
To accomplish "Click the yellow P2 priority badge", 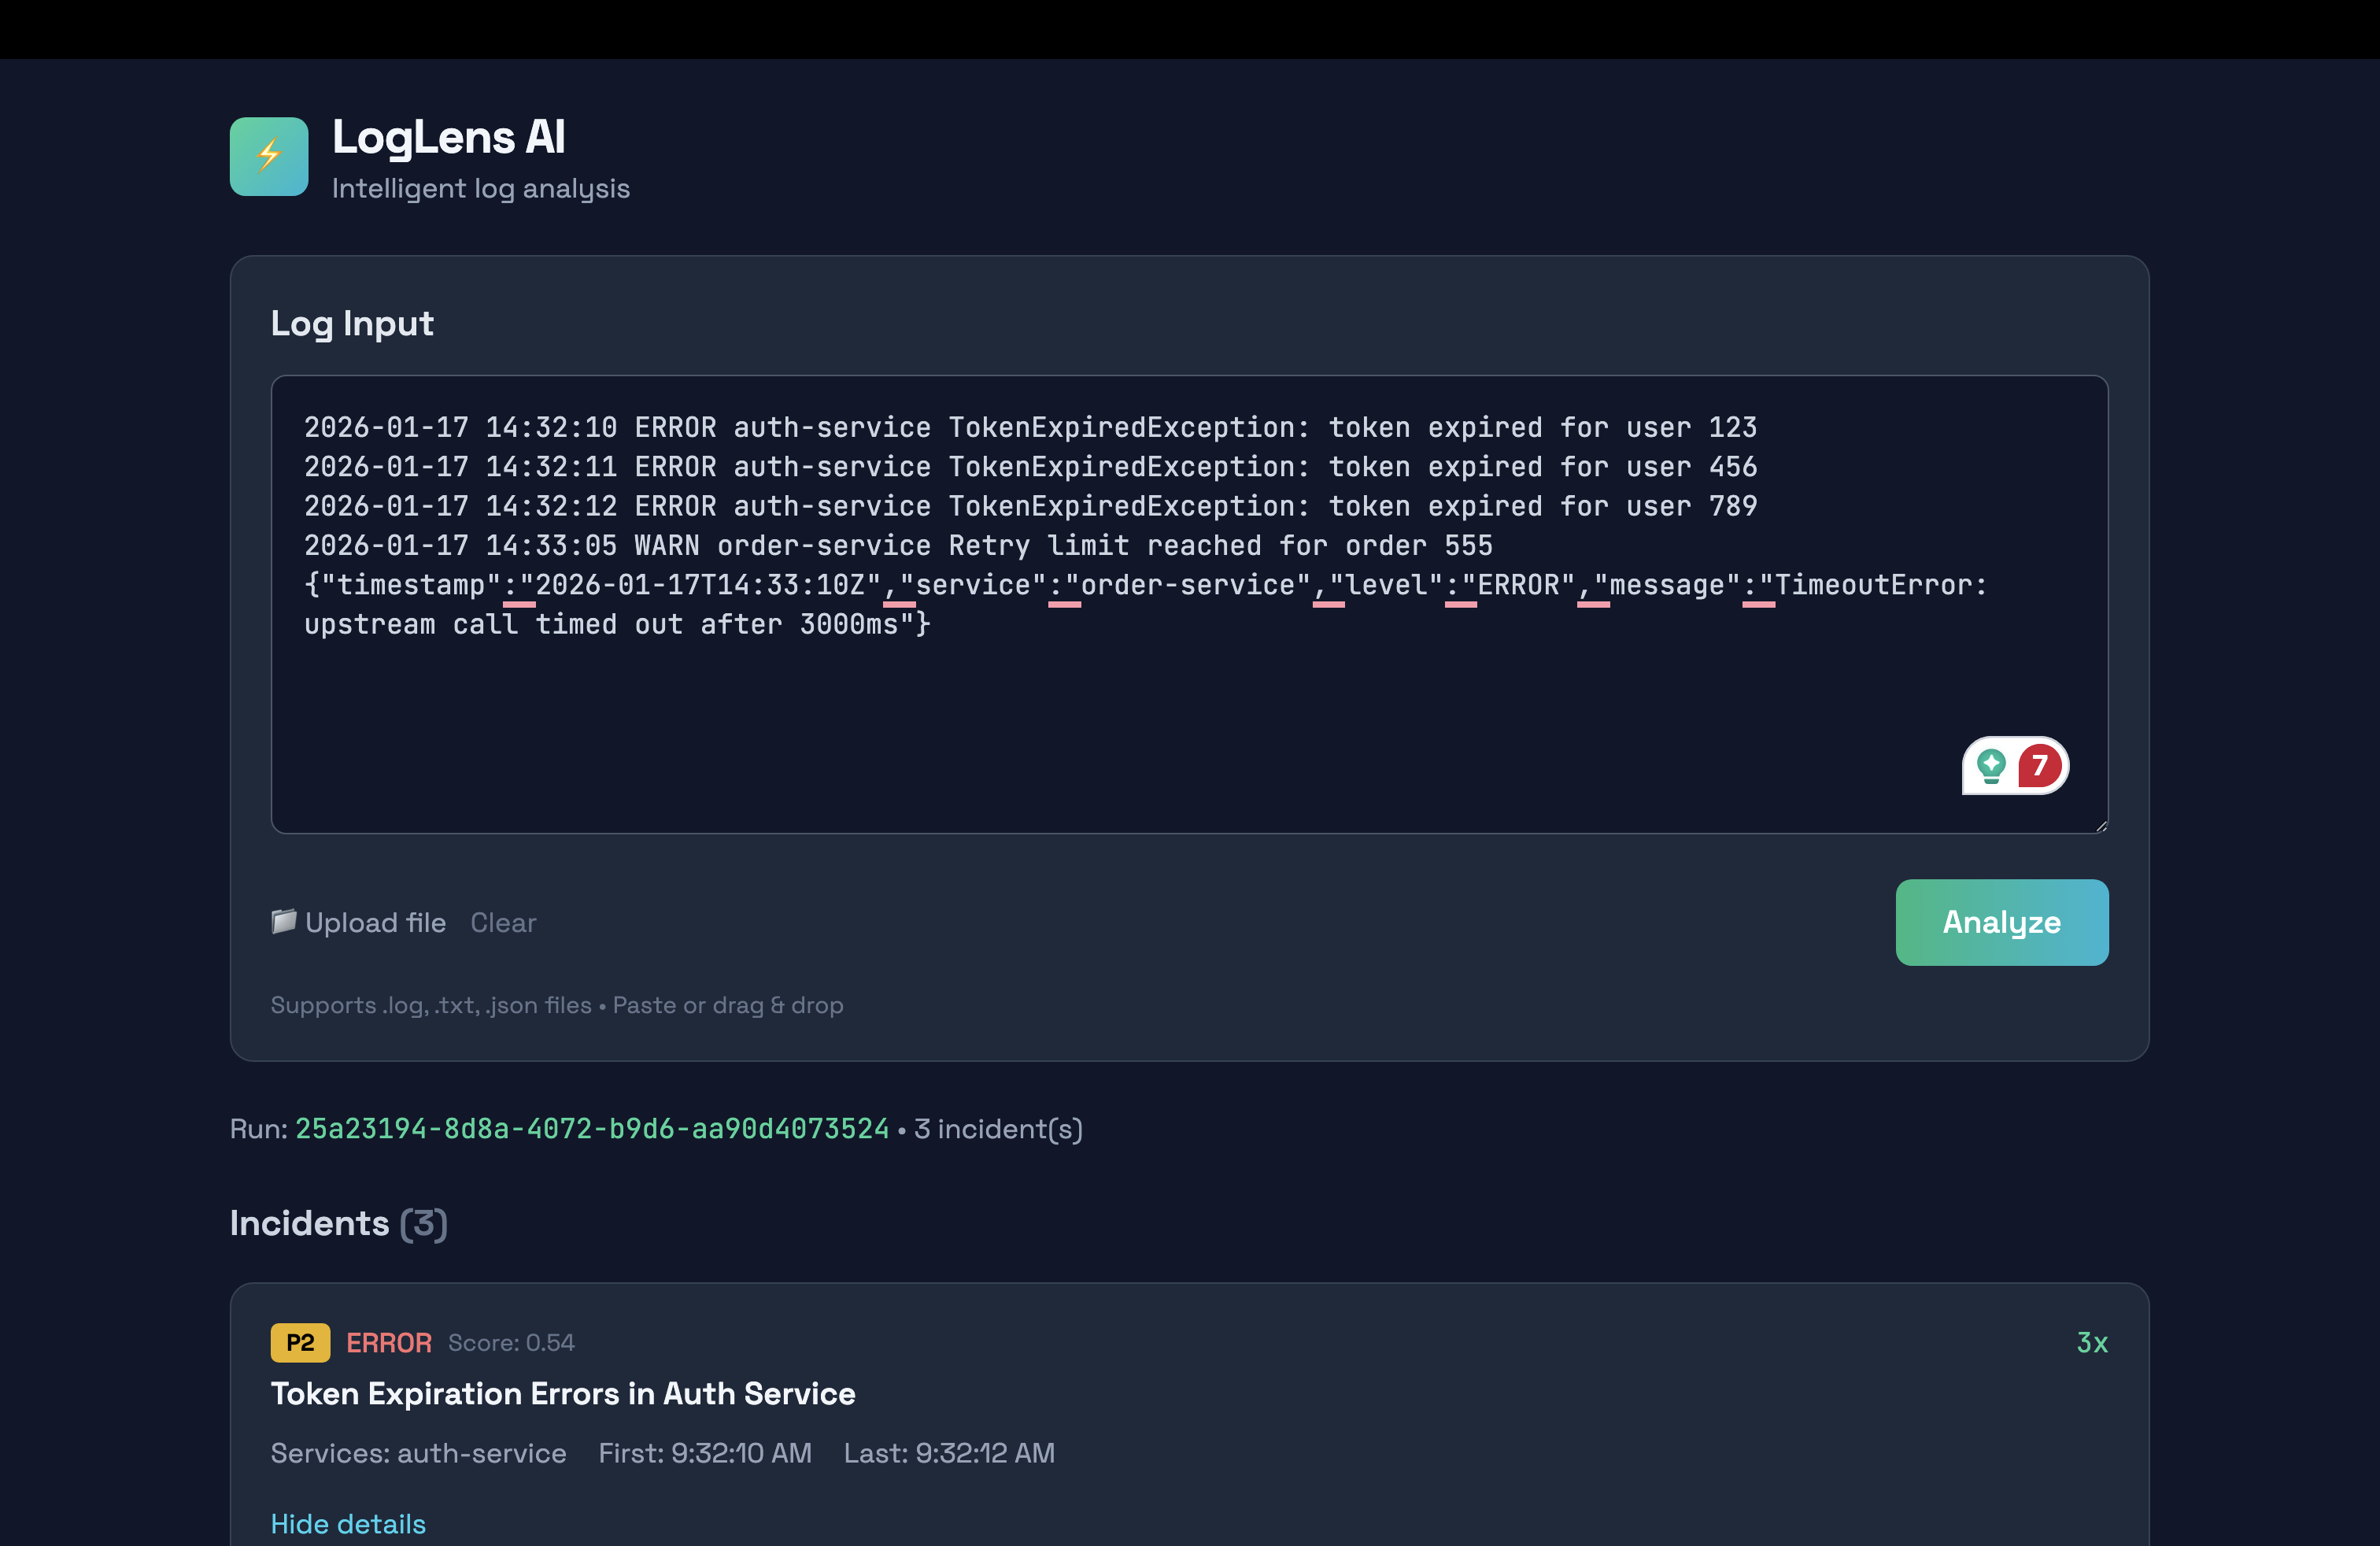I will [x=300, y=1342].
